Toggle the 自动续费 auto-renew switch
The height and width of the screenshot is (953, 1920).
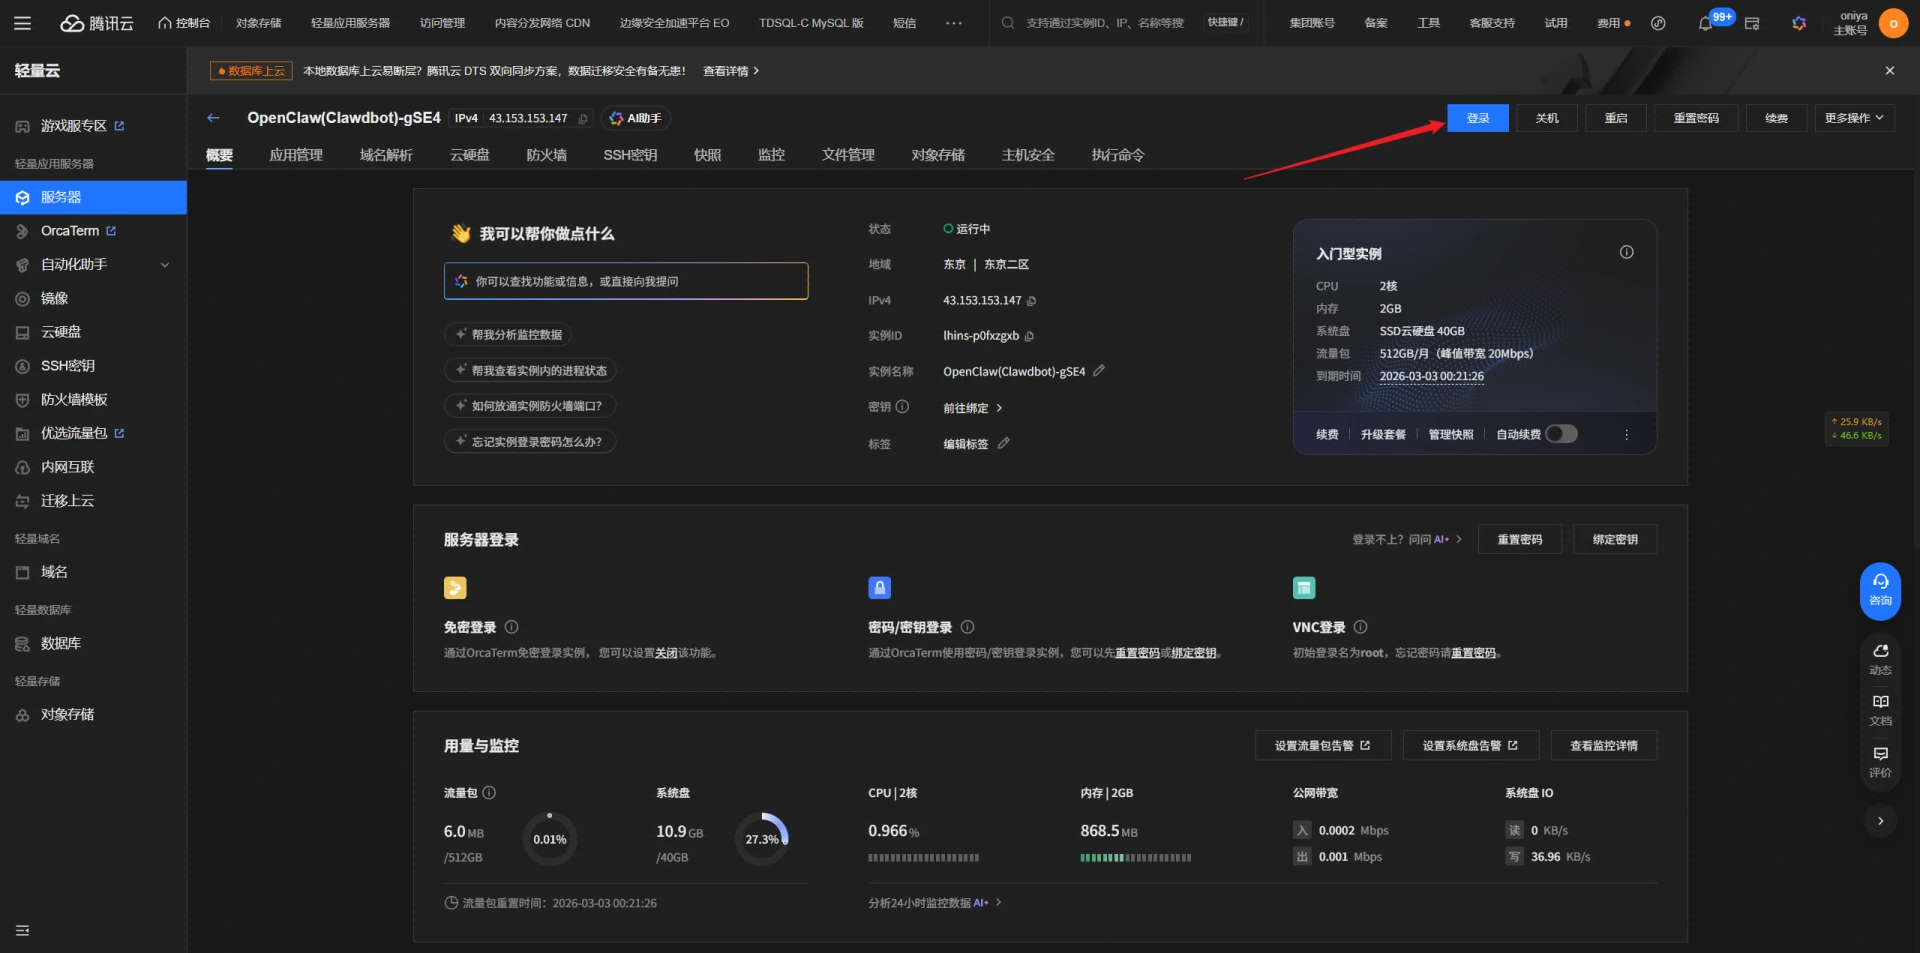(1561, 434)
